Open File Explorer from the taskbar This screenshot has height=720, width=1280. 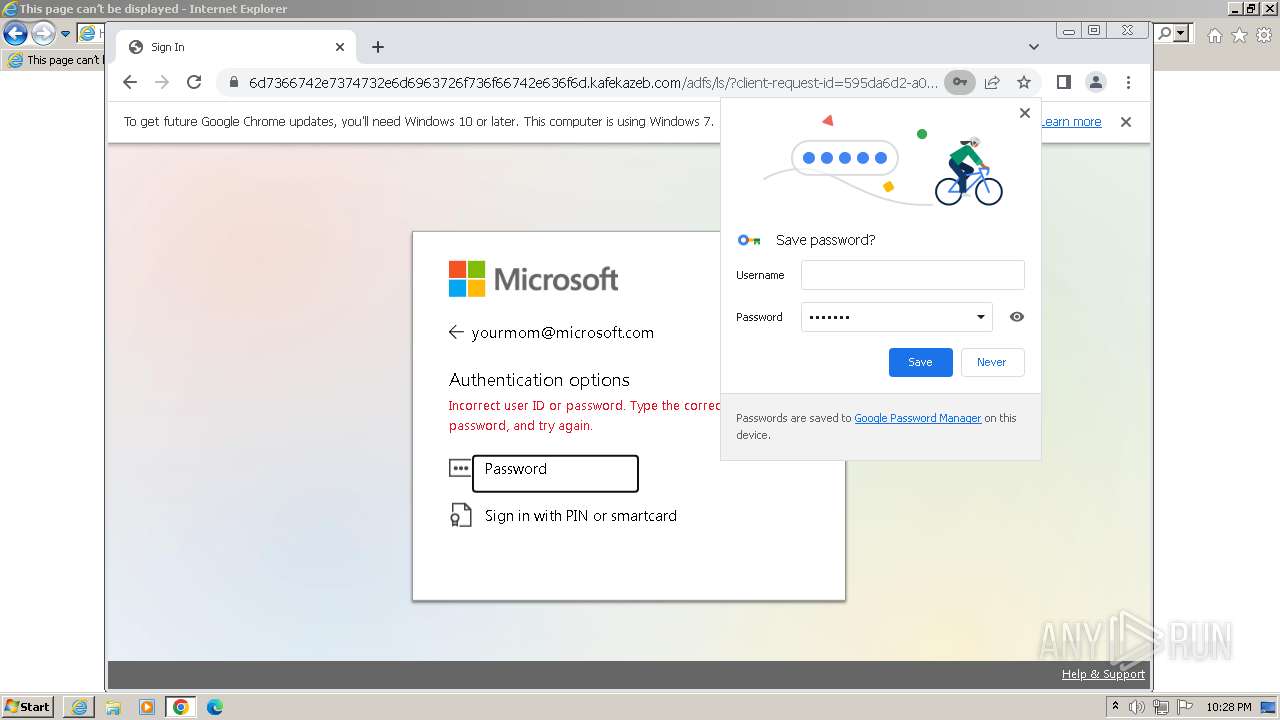point(113,707)
